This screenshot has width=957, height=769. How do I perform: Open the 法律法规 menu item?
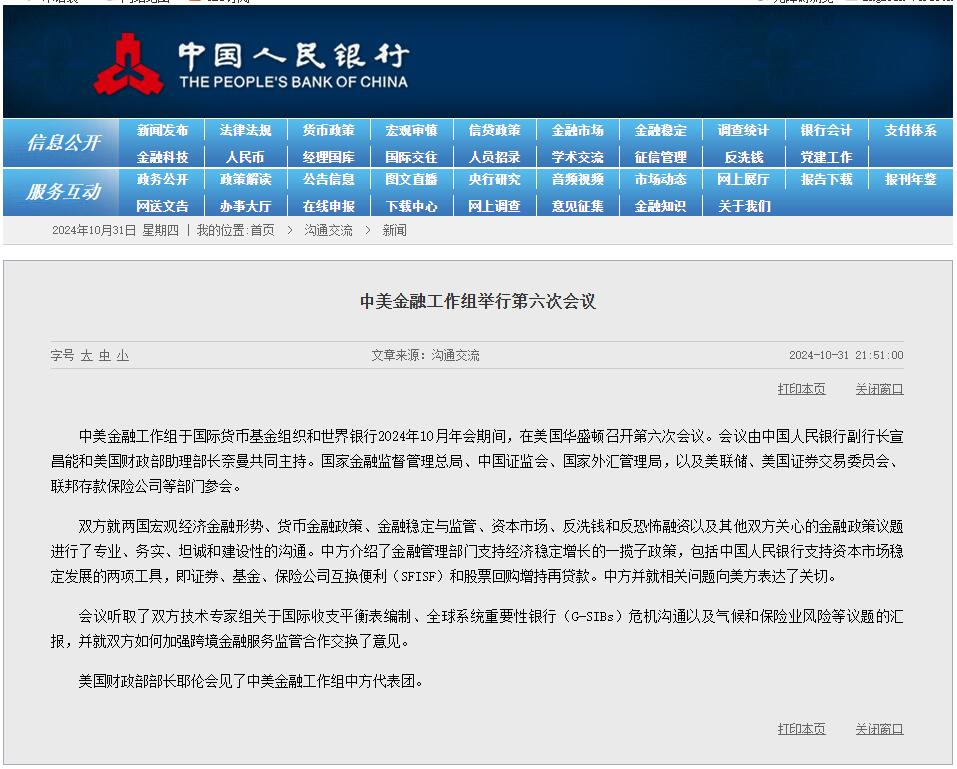pyautogui.click(x=245, y=131)
